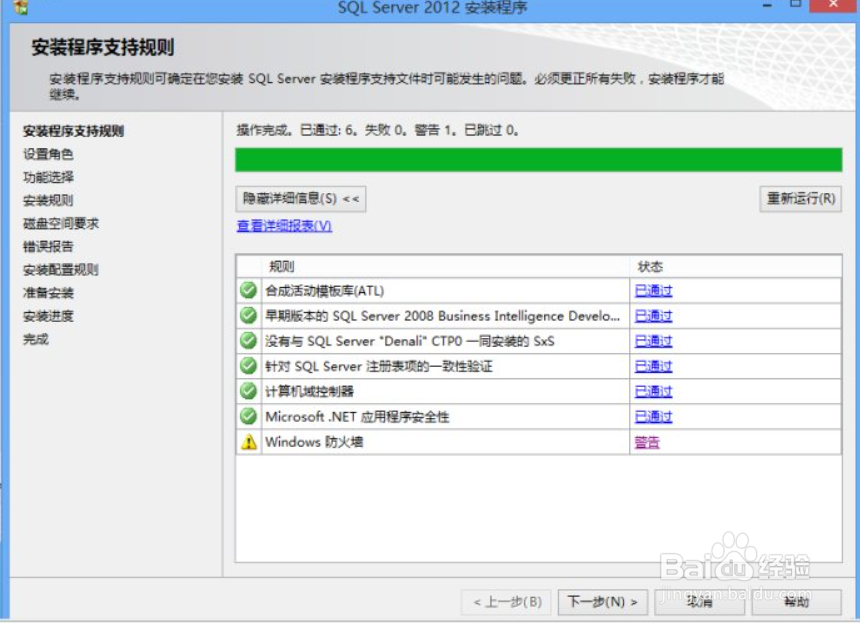This screenshot has width=860, height=624.
Task: Click the 下一步(N) button
Action: pos(602,602)
